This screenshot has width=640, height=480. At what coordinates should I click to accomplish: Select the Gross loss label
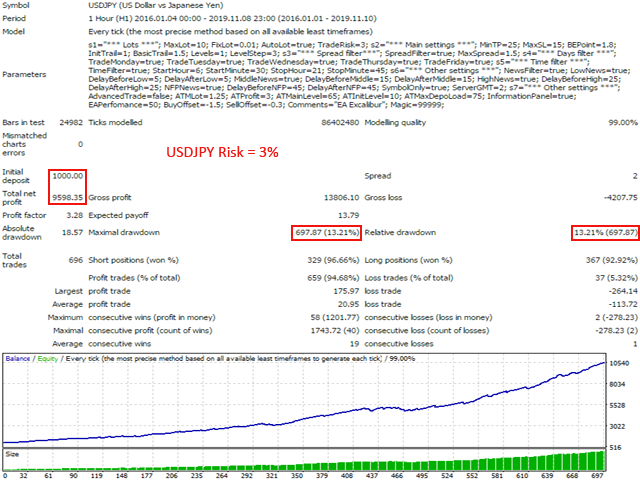pos(383,198)
